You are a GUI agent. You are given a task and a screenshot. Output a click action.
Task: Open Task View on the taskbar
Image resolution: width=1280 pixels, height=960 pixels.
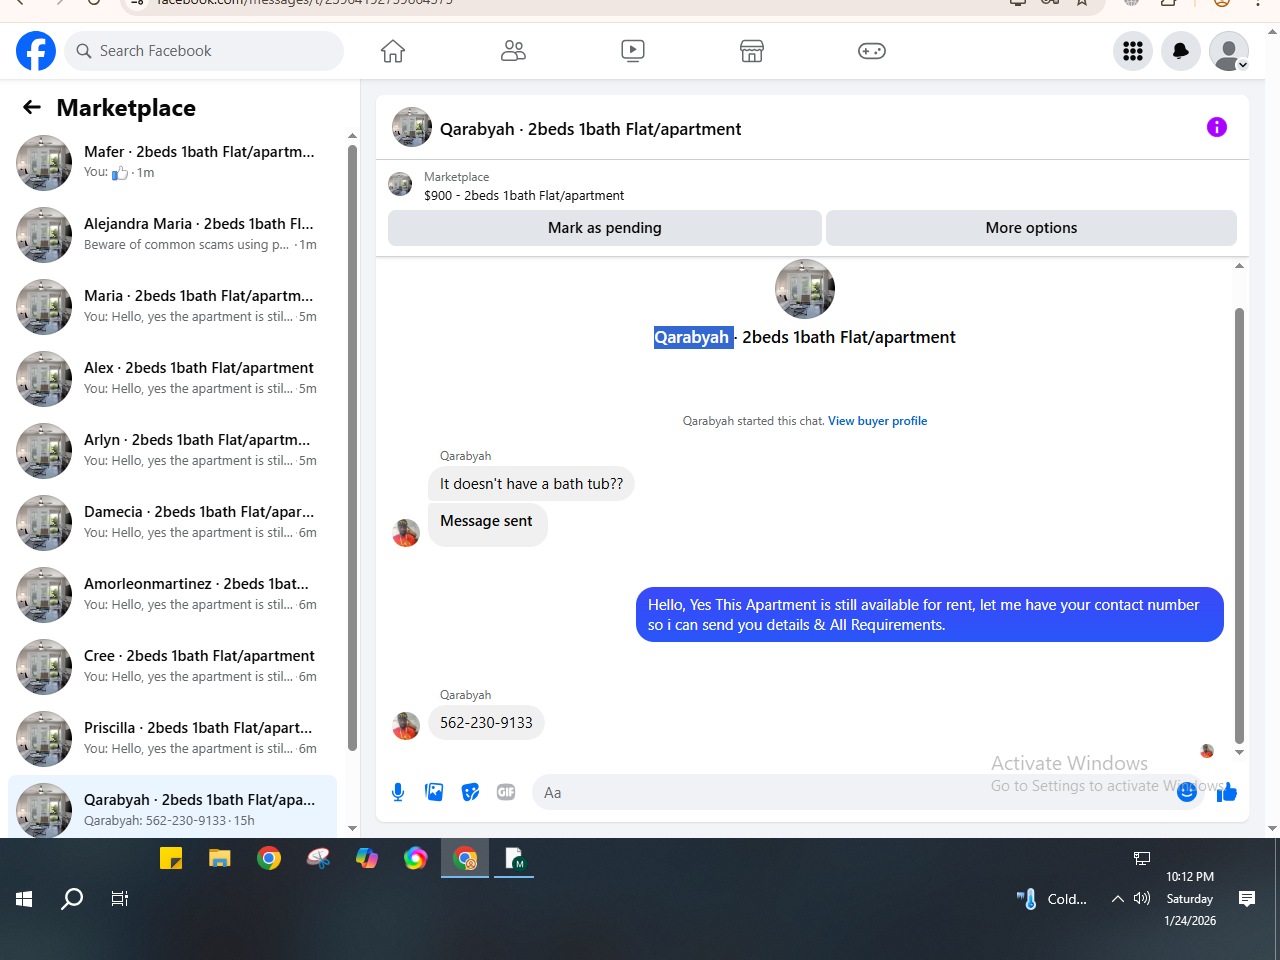click(x=120, y=899)
